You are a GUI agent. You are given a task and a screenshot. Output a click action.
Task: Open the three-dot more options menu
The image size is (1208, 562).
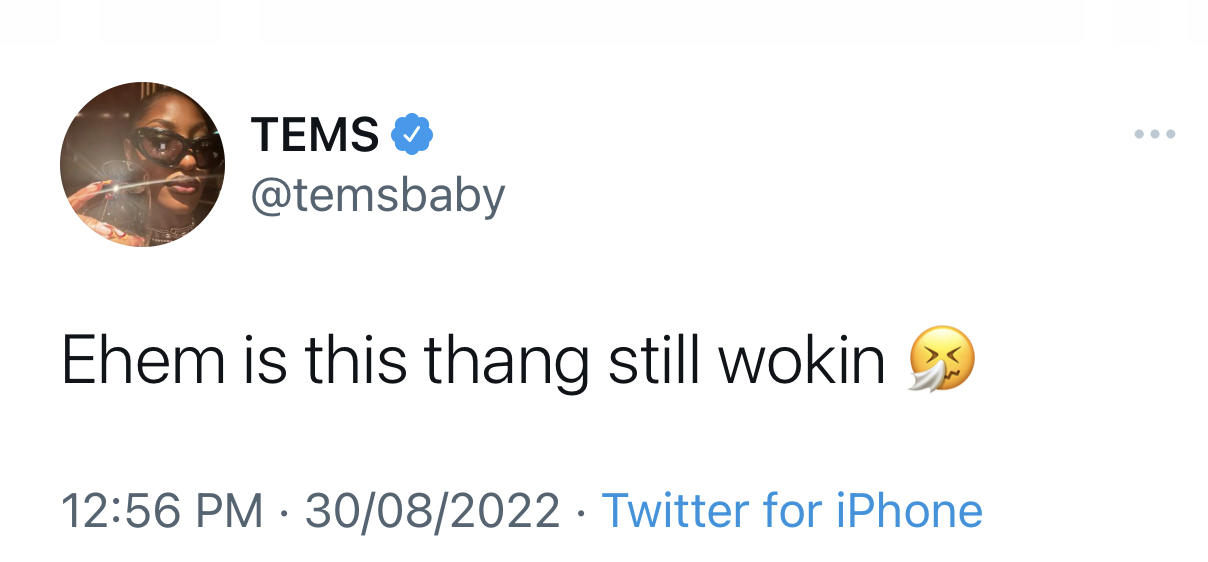[1155, 134]
